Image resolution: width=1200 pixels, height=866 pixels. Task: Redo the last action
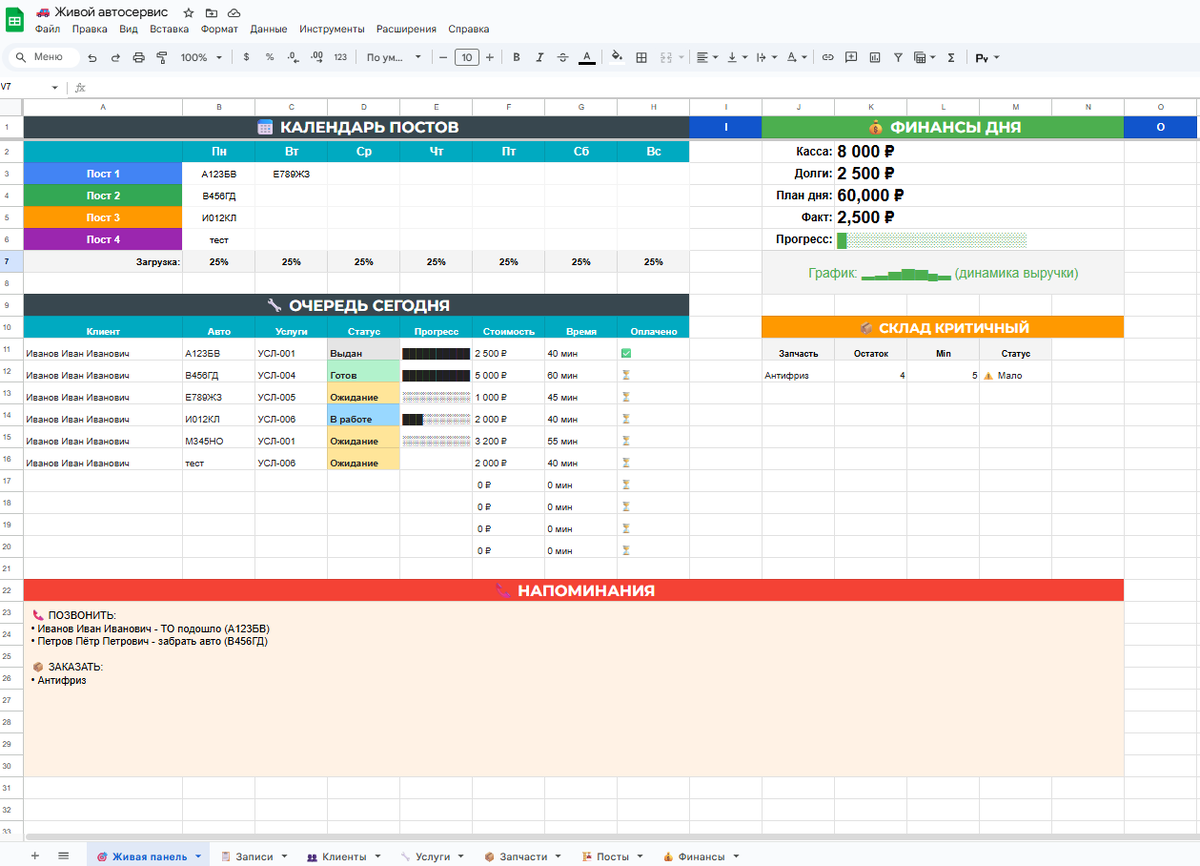coord(115,58)
